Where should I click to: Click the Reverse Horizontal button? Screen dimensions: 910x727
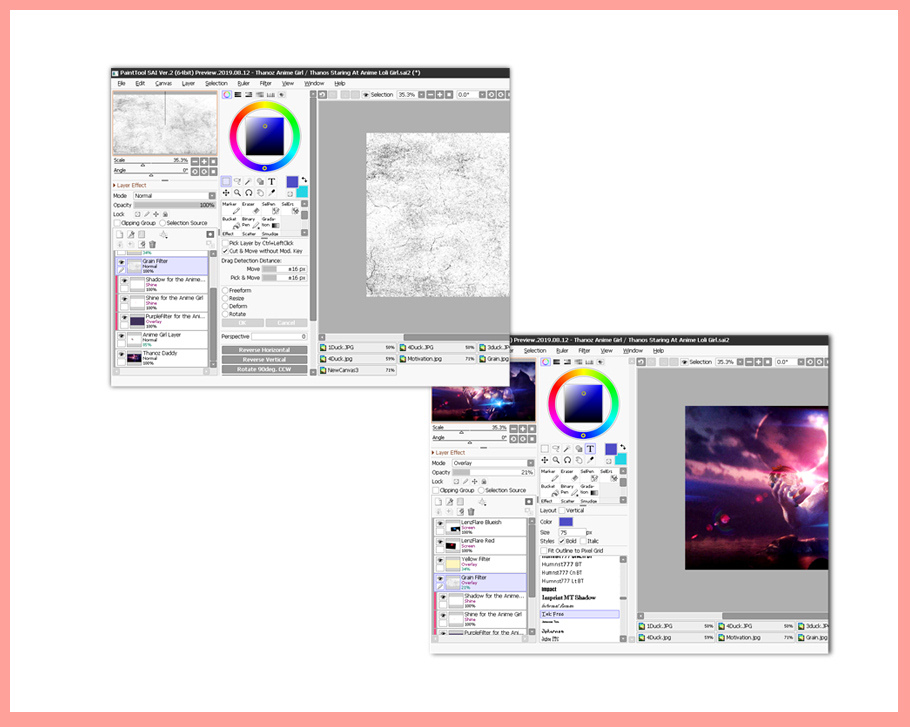tap(264, 350)
